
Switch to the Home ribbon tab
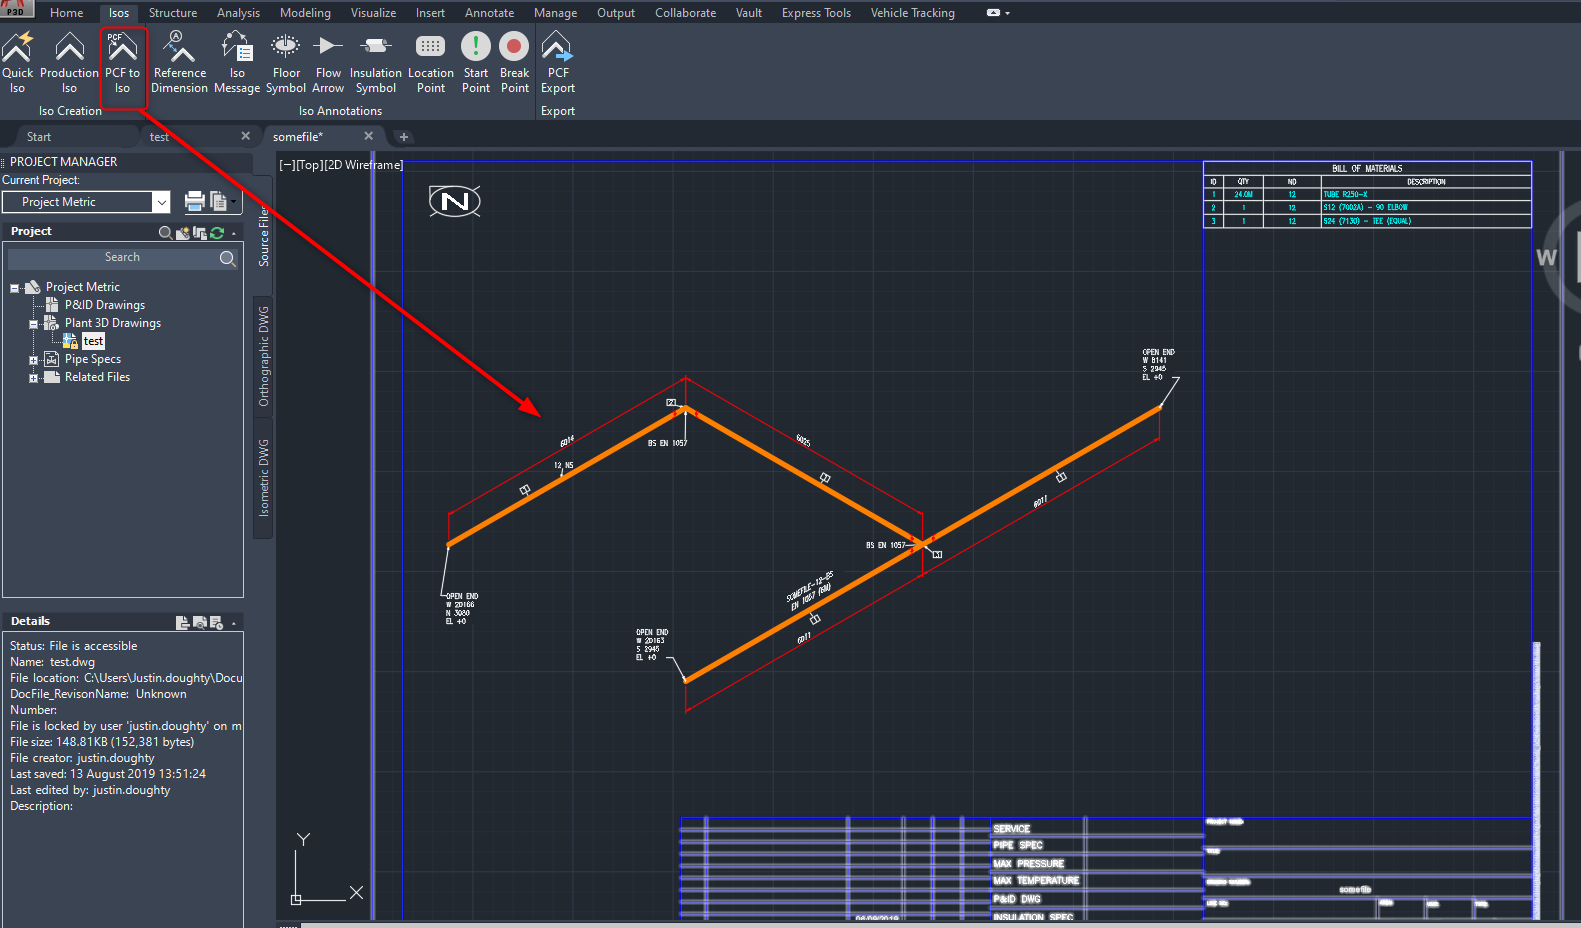pyautogui.click(x=67, y=13)
